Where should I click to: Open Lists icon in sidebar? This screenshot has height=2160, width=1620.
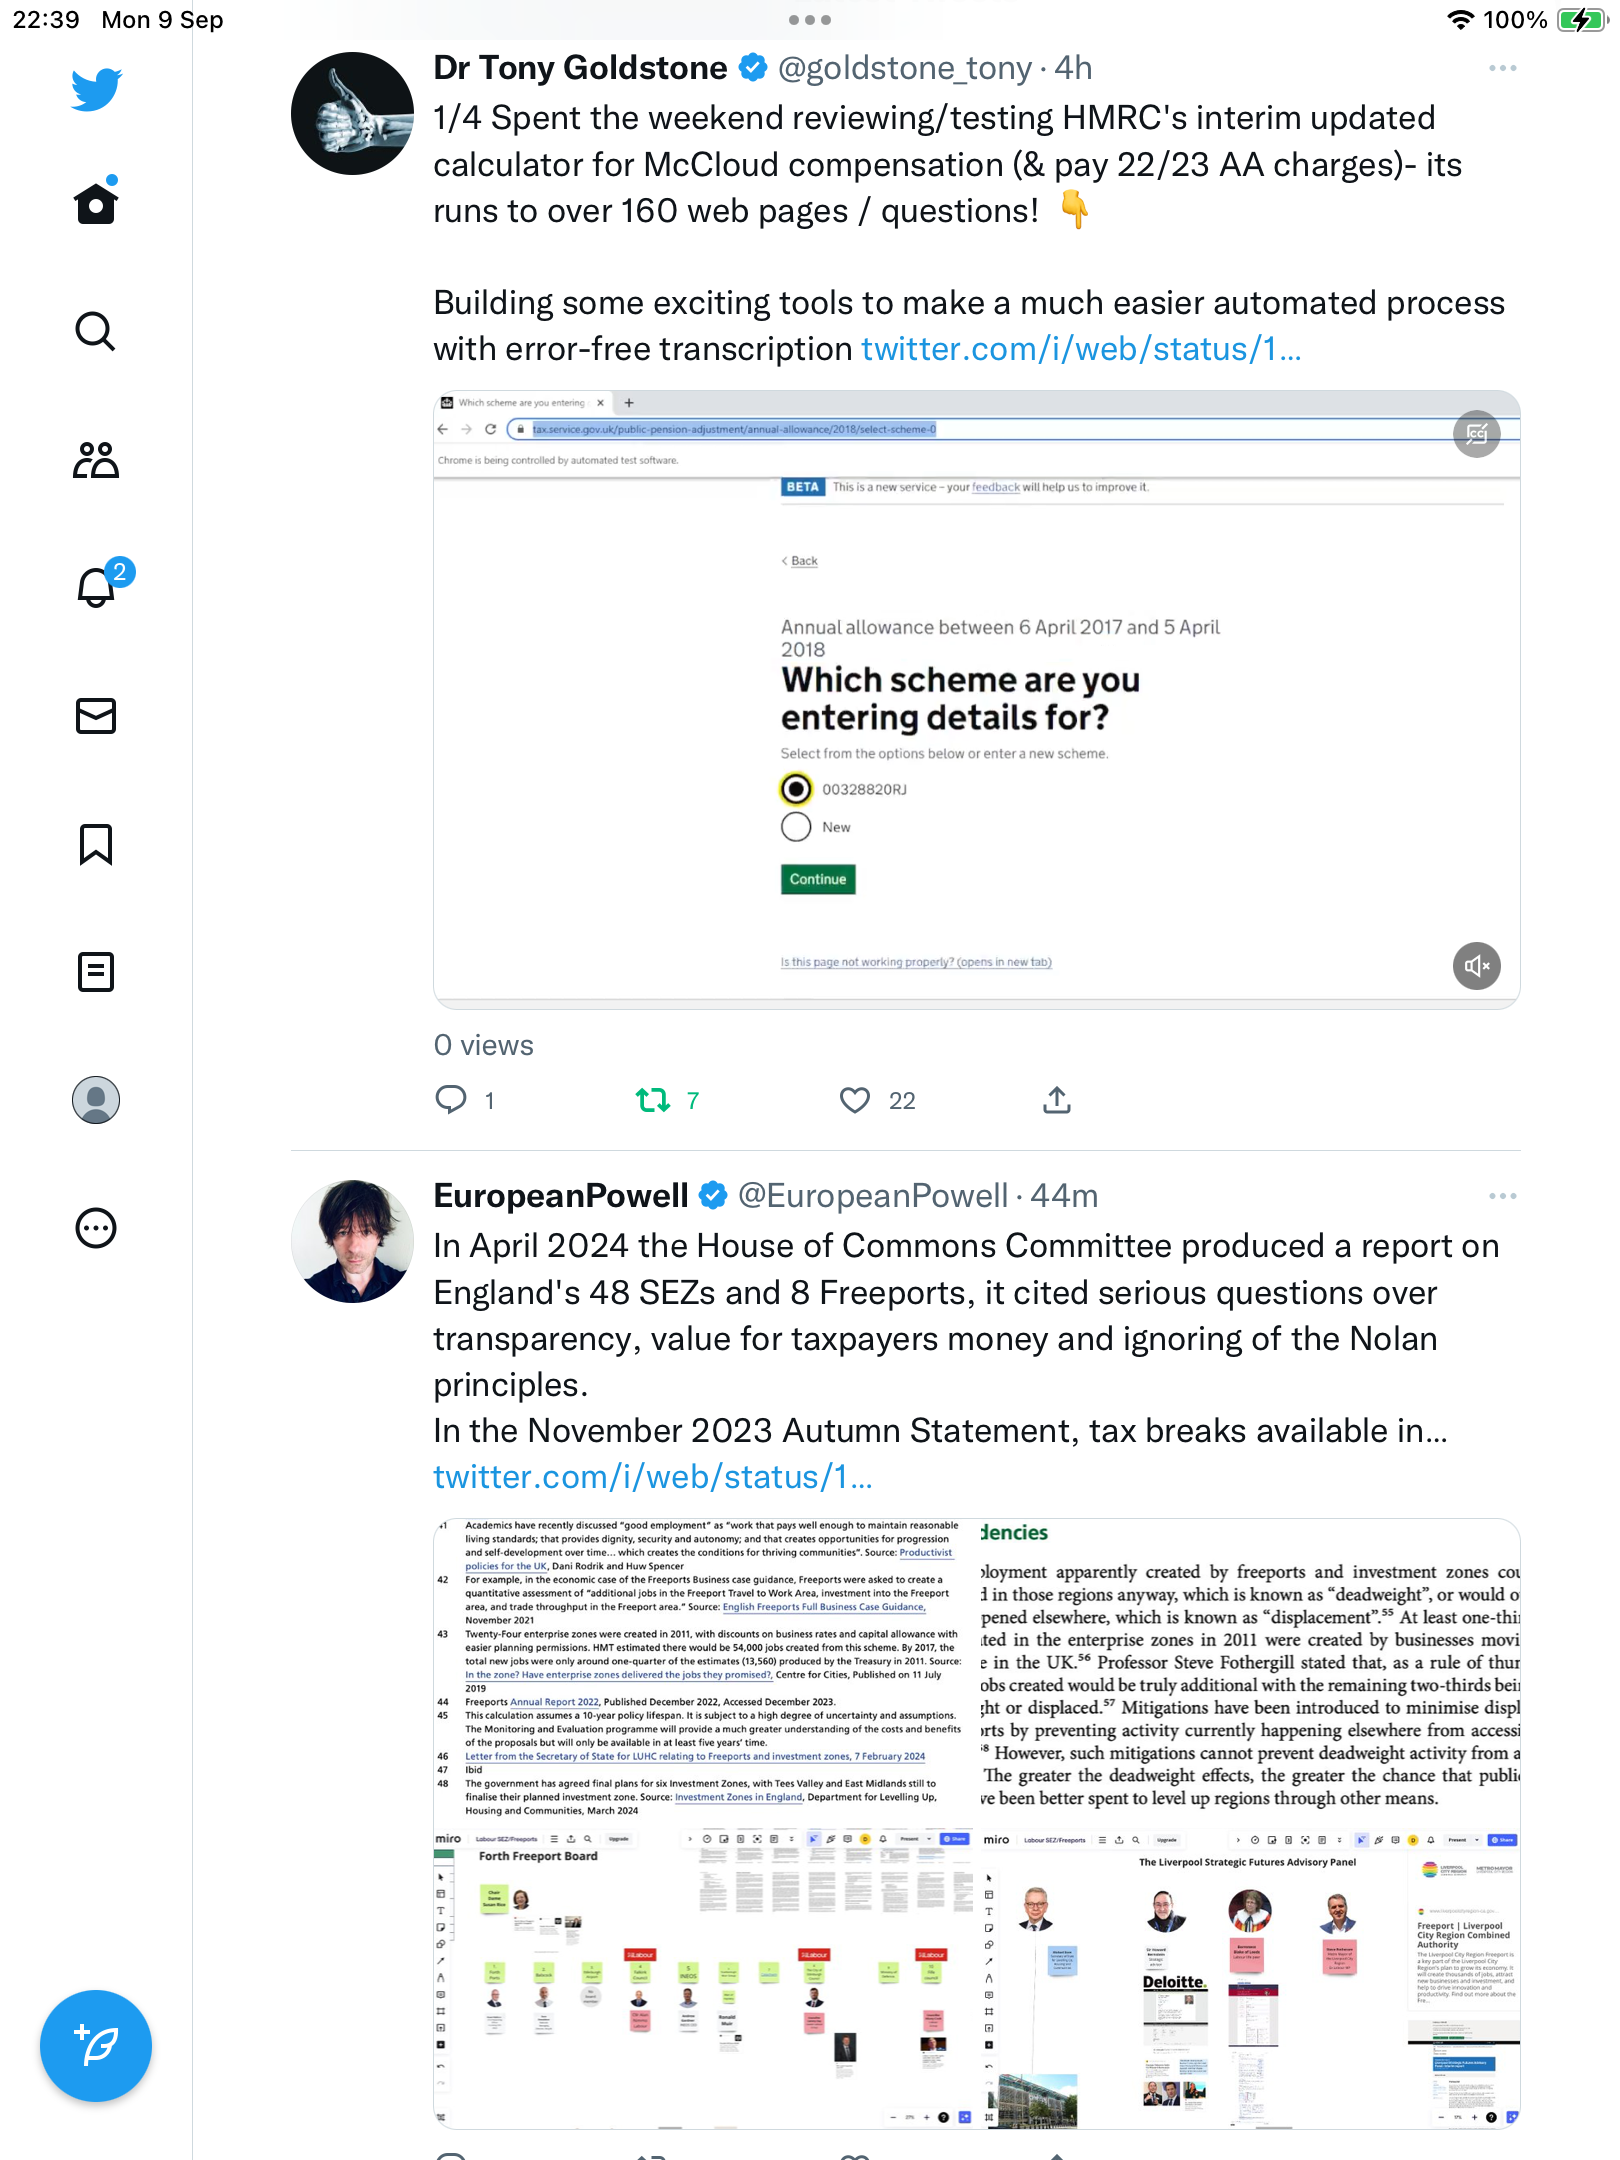click(x=96, y=972)
